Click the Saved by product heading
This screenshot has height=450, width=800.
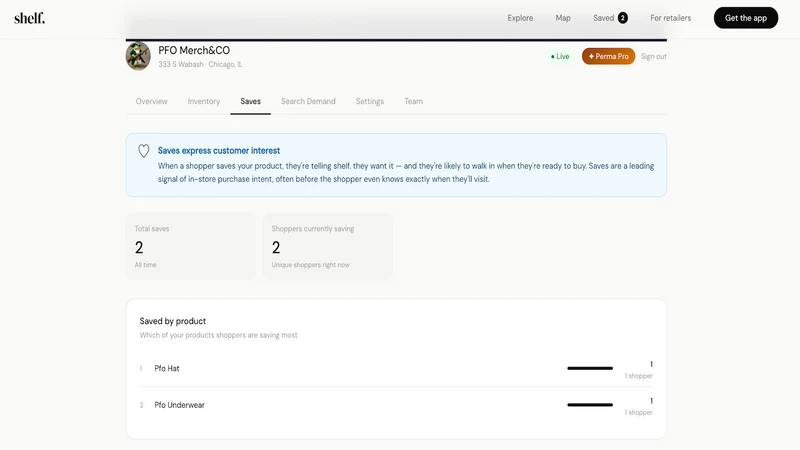click(173, 321)
